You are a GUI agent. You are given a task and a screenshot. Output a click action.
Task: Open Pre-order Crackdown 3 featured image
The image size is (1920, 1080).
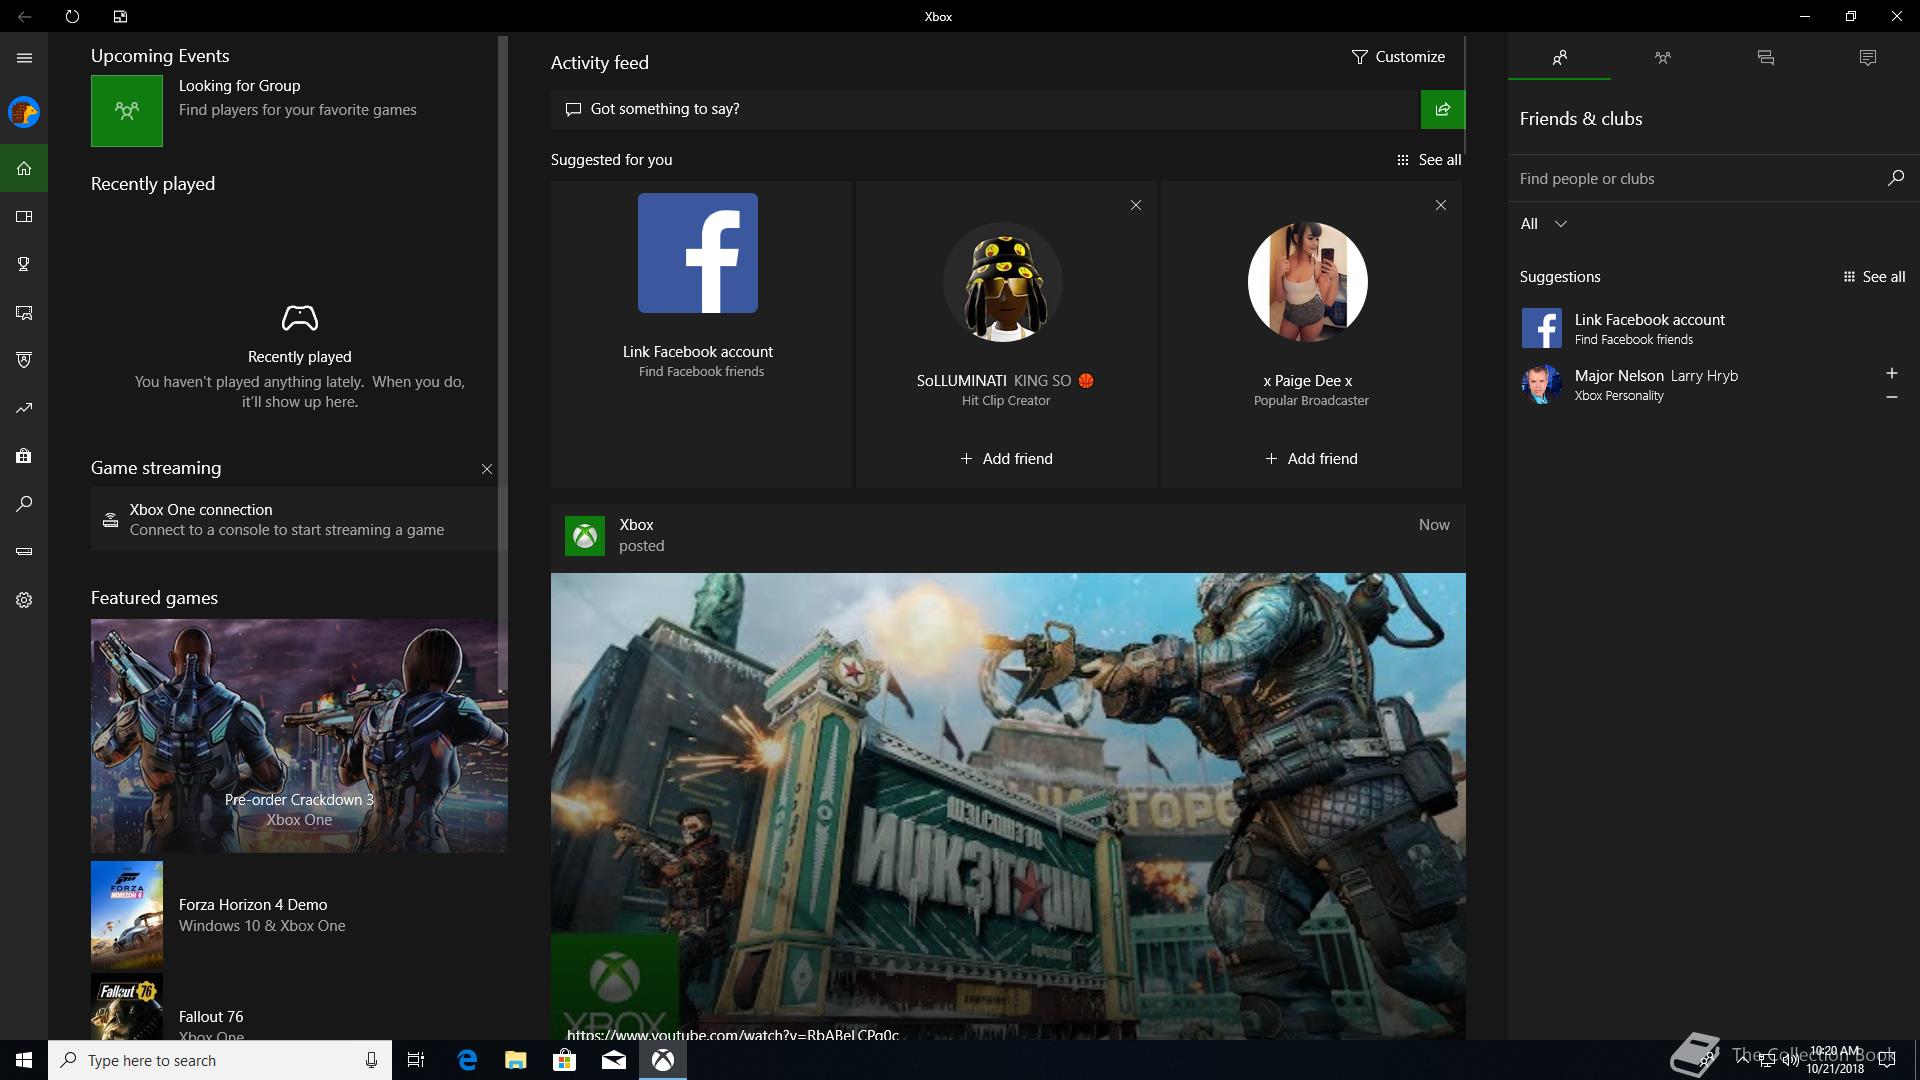click(299, 736)
